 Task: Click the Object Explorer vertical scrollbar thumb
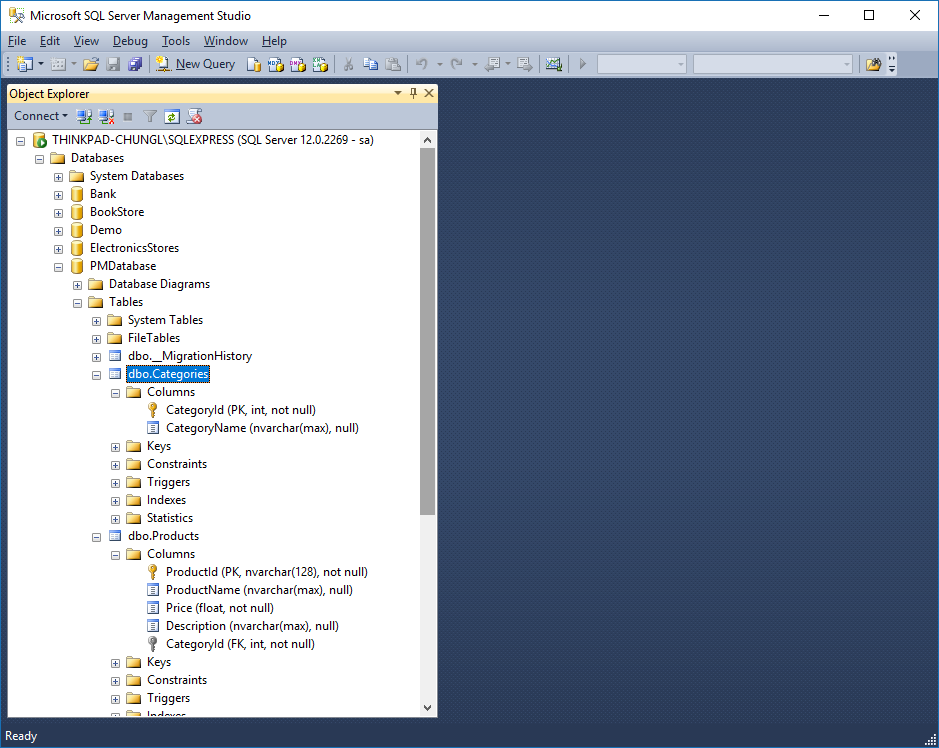tap(428, 331)
